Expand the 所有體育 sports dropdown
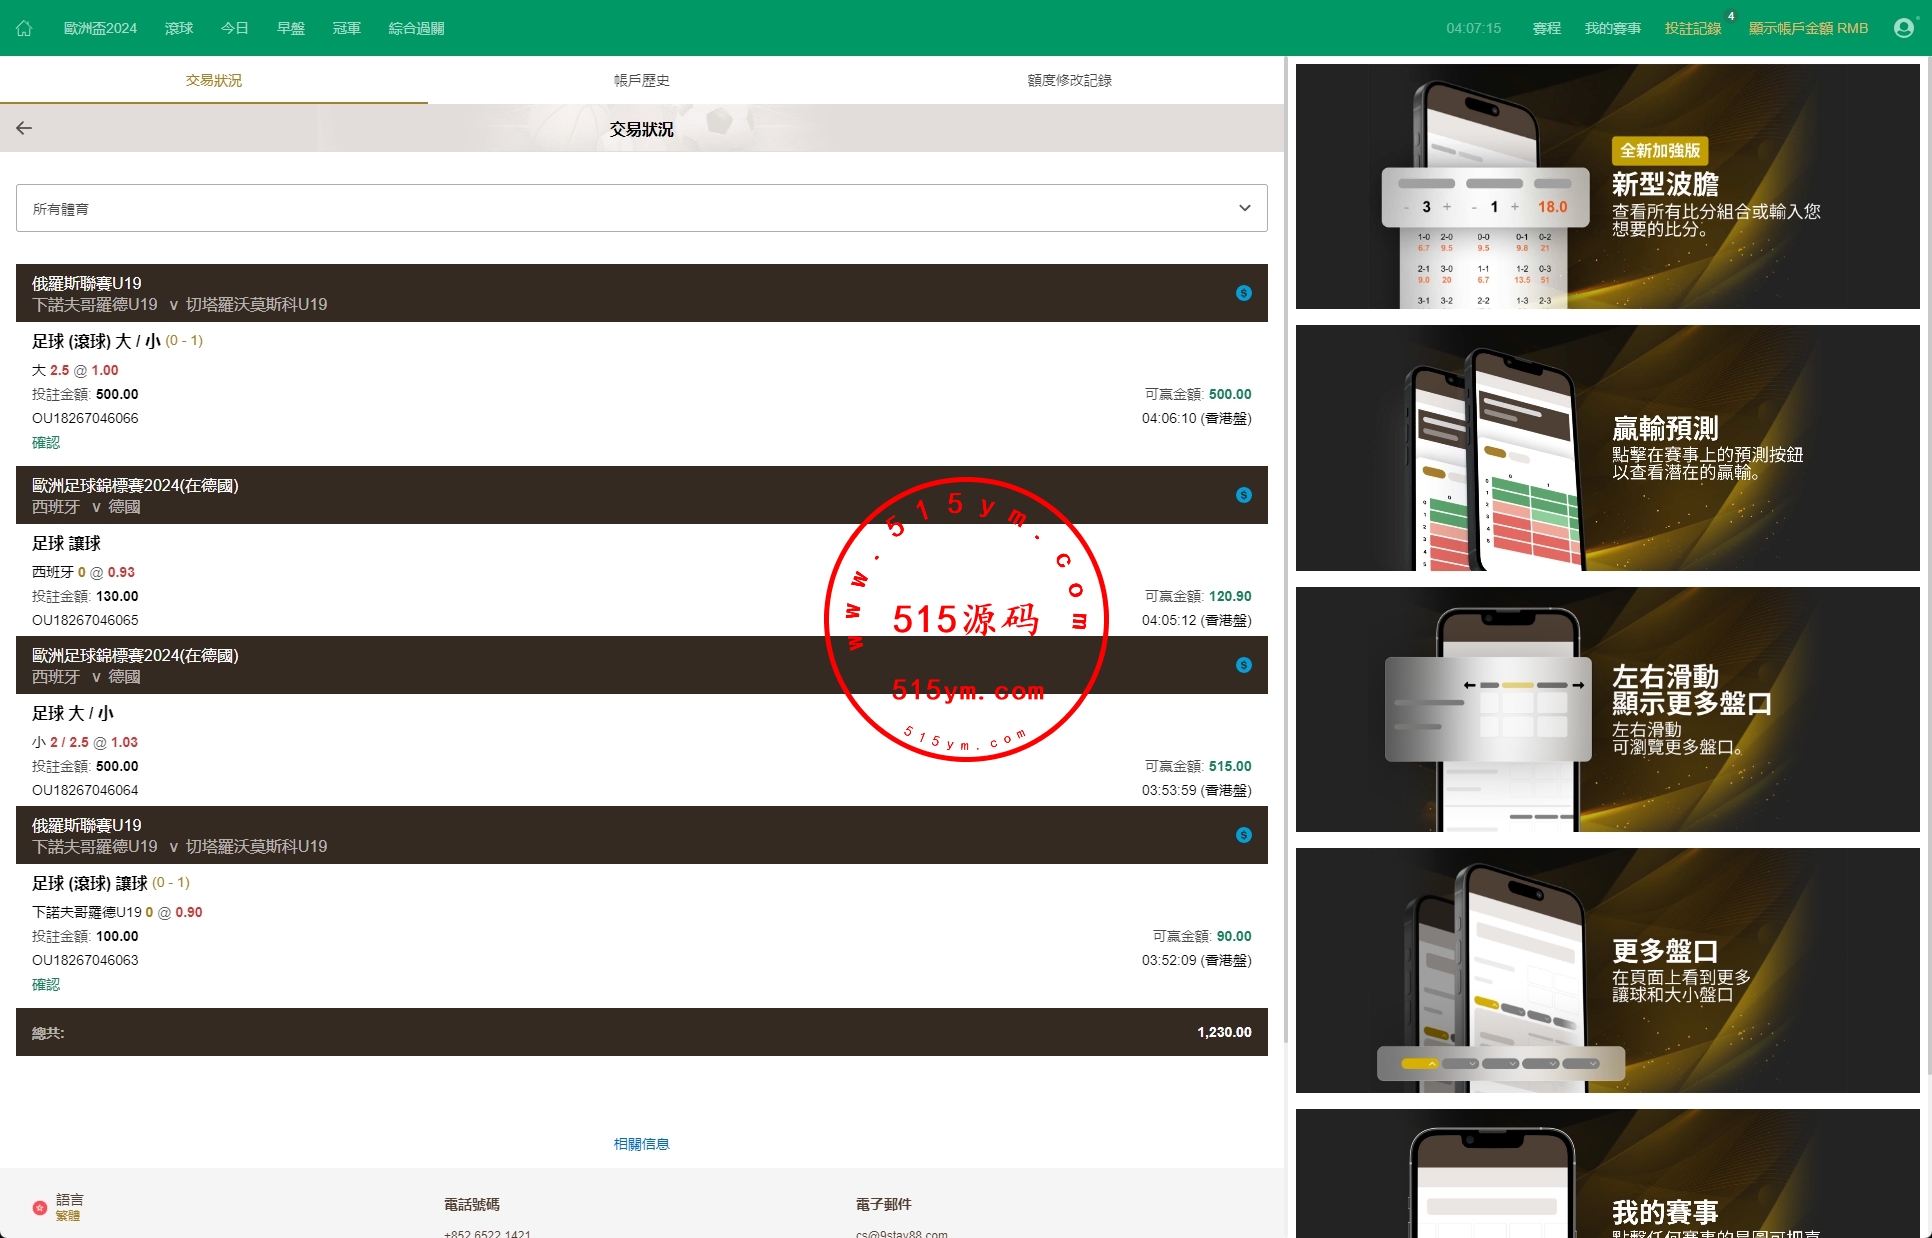Image resolution: width=1932 pixels, height=1238 pixels. coord(641,208)
